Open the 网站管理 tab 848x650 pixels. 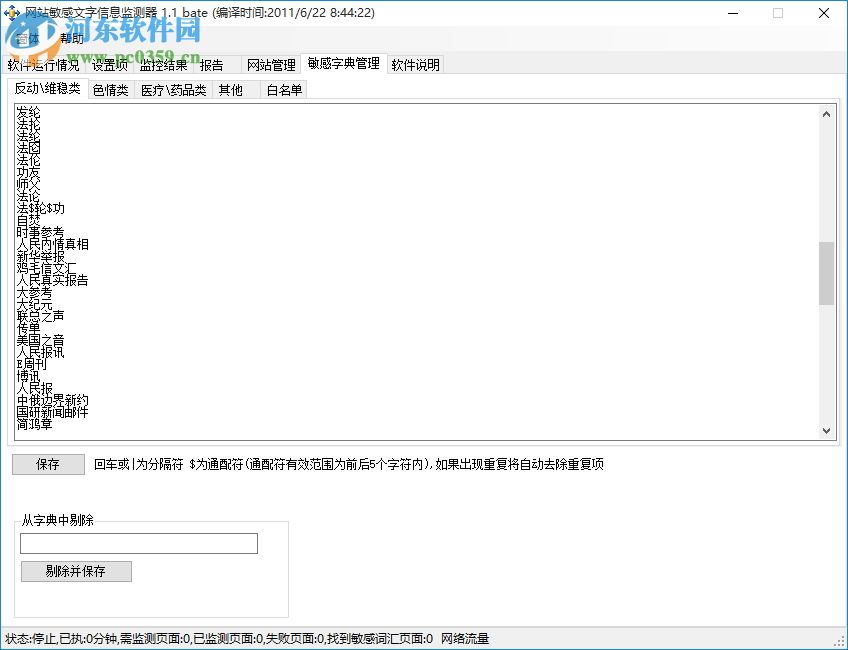(270, 64)
